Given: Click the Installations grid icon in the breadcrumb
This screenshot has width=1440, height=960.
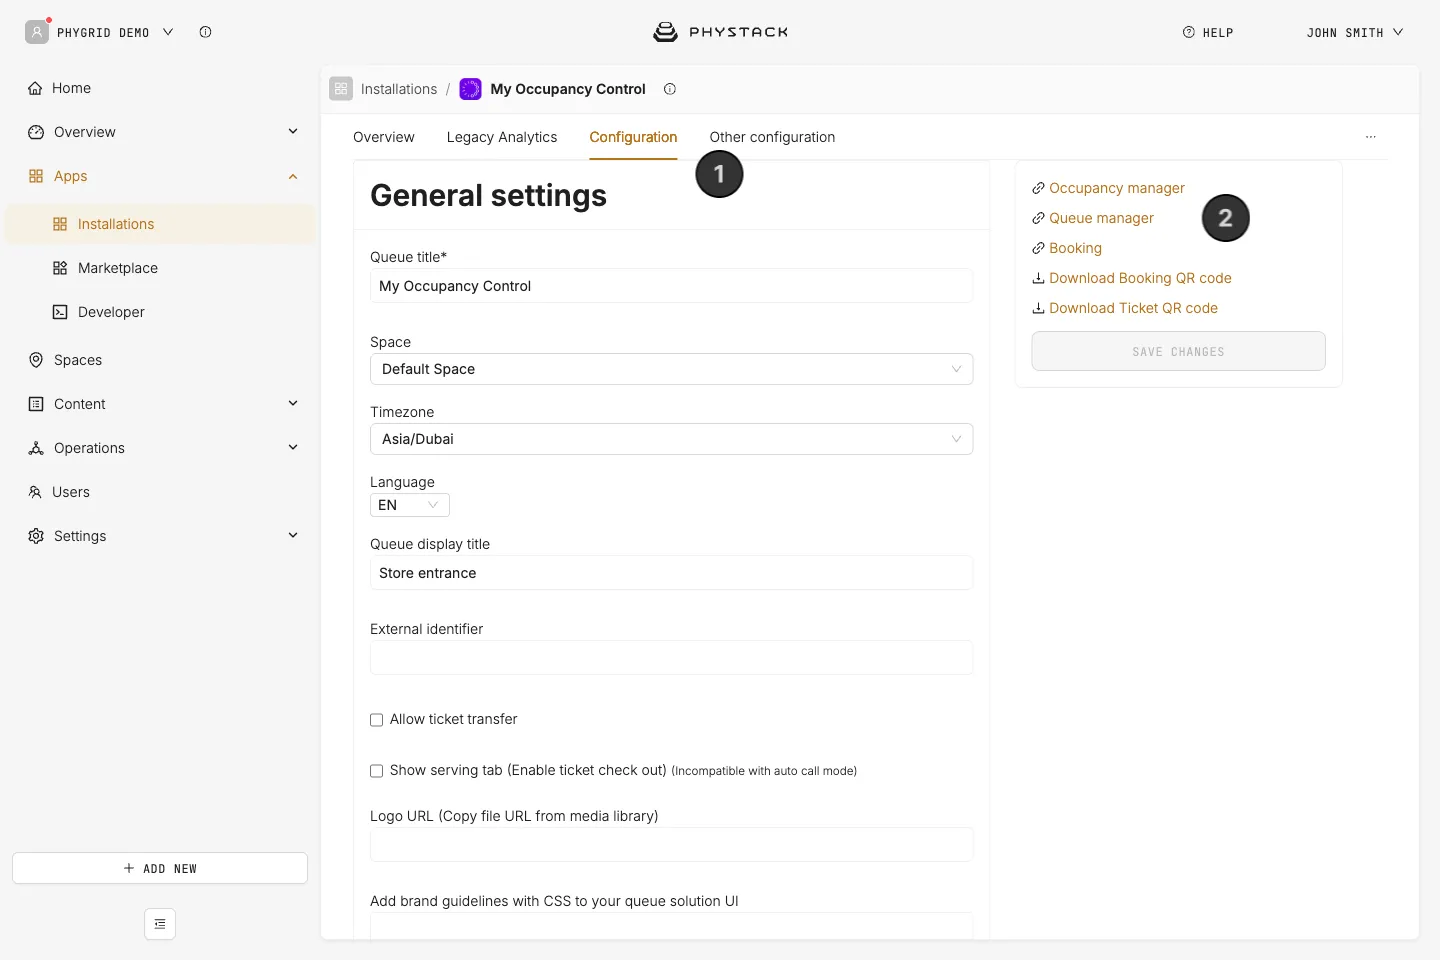Looking at the screenshot, I should coord(341,89).
